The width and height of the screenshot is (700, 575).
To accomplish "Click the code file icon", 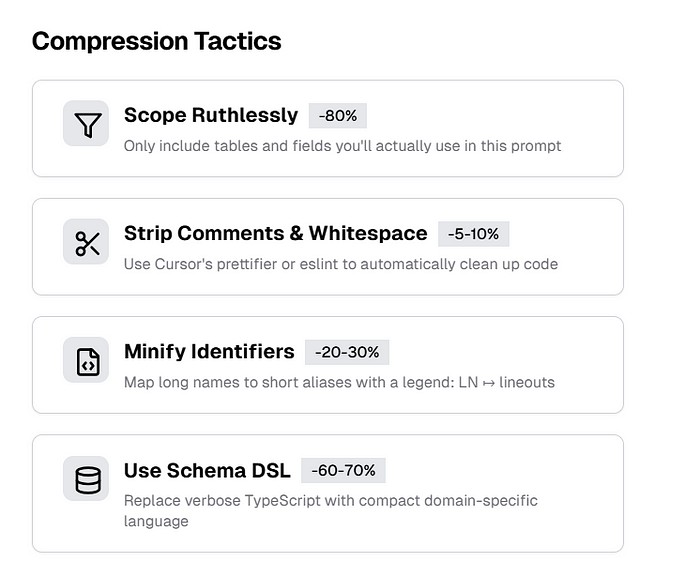I will click(86, 360).
